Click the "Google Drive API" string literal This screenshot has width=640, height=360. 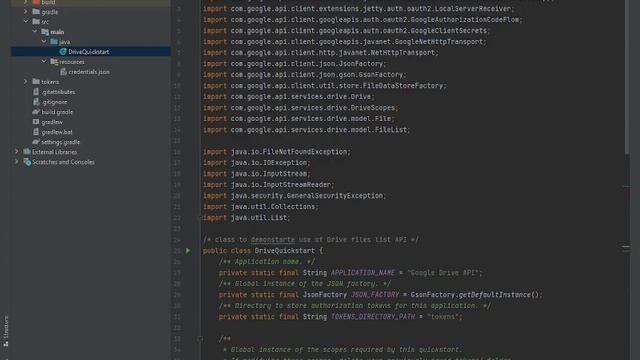pos(444,273)
